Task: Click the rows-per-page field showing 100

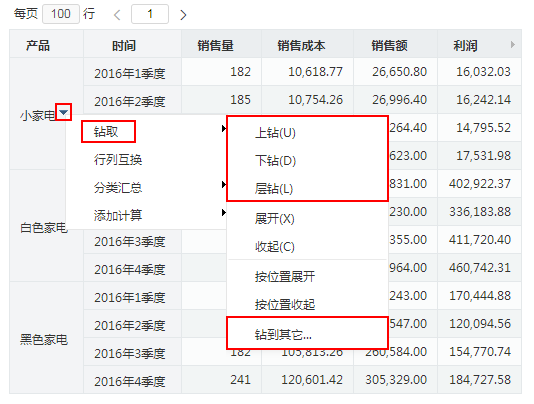Action: (61, 14)
